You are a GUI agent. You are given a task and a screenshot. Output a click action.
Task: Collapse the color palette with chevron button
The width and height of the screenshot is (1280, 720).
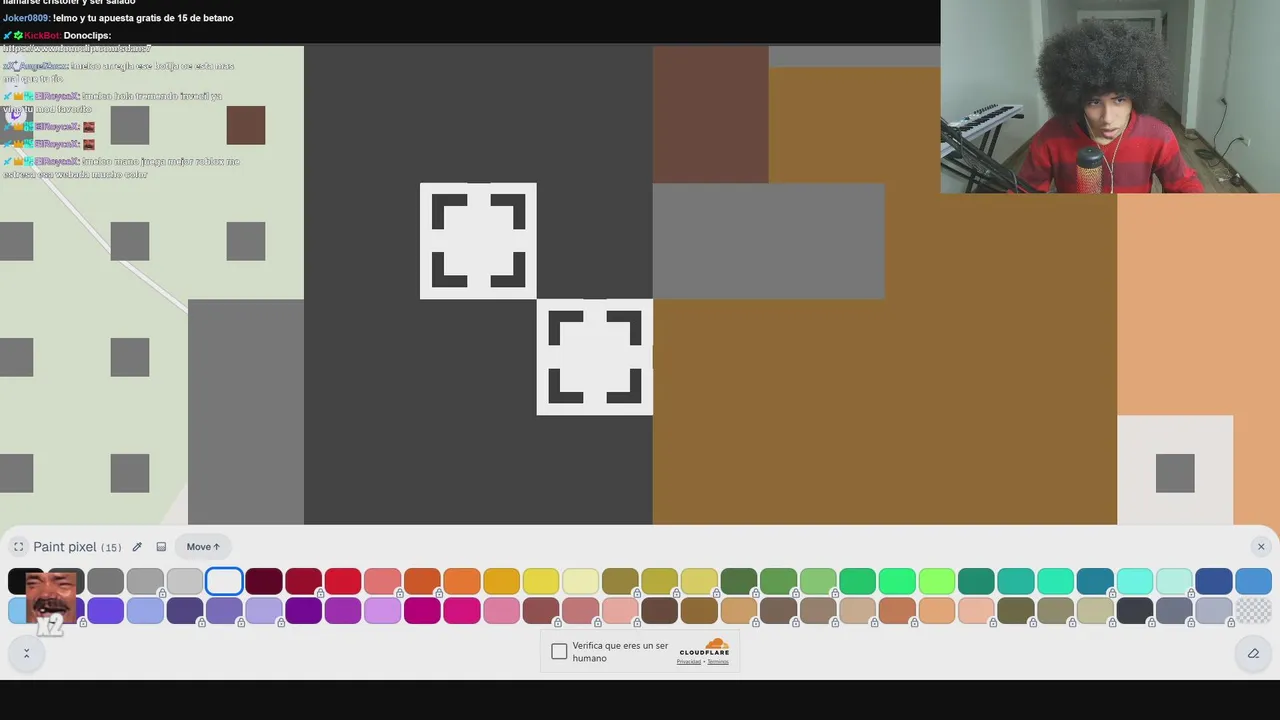(x=26, y=653)
